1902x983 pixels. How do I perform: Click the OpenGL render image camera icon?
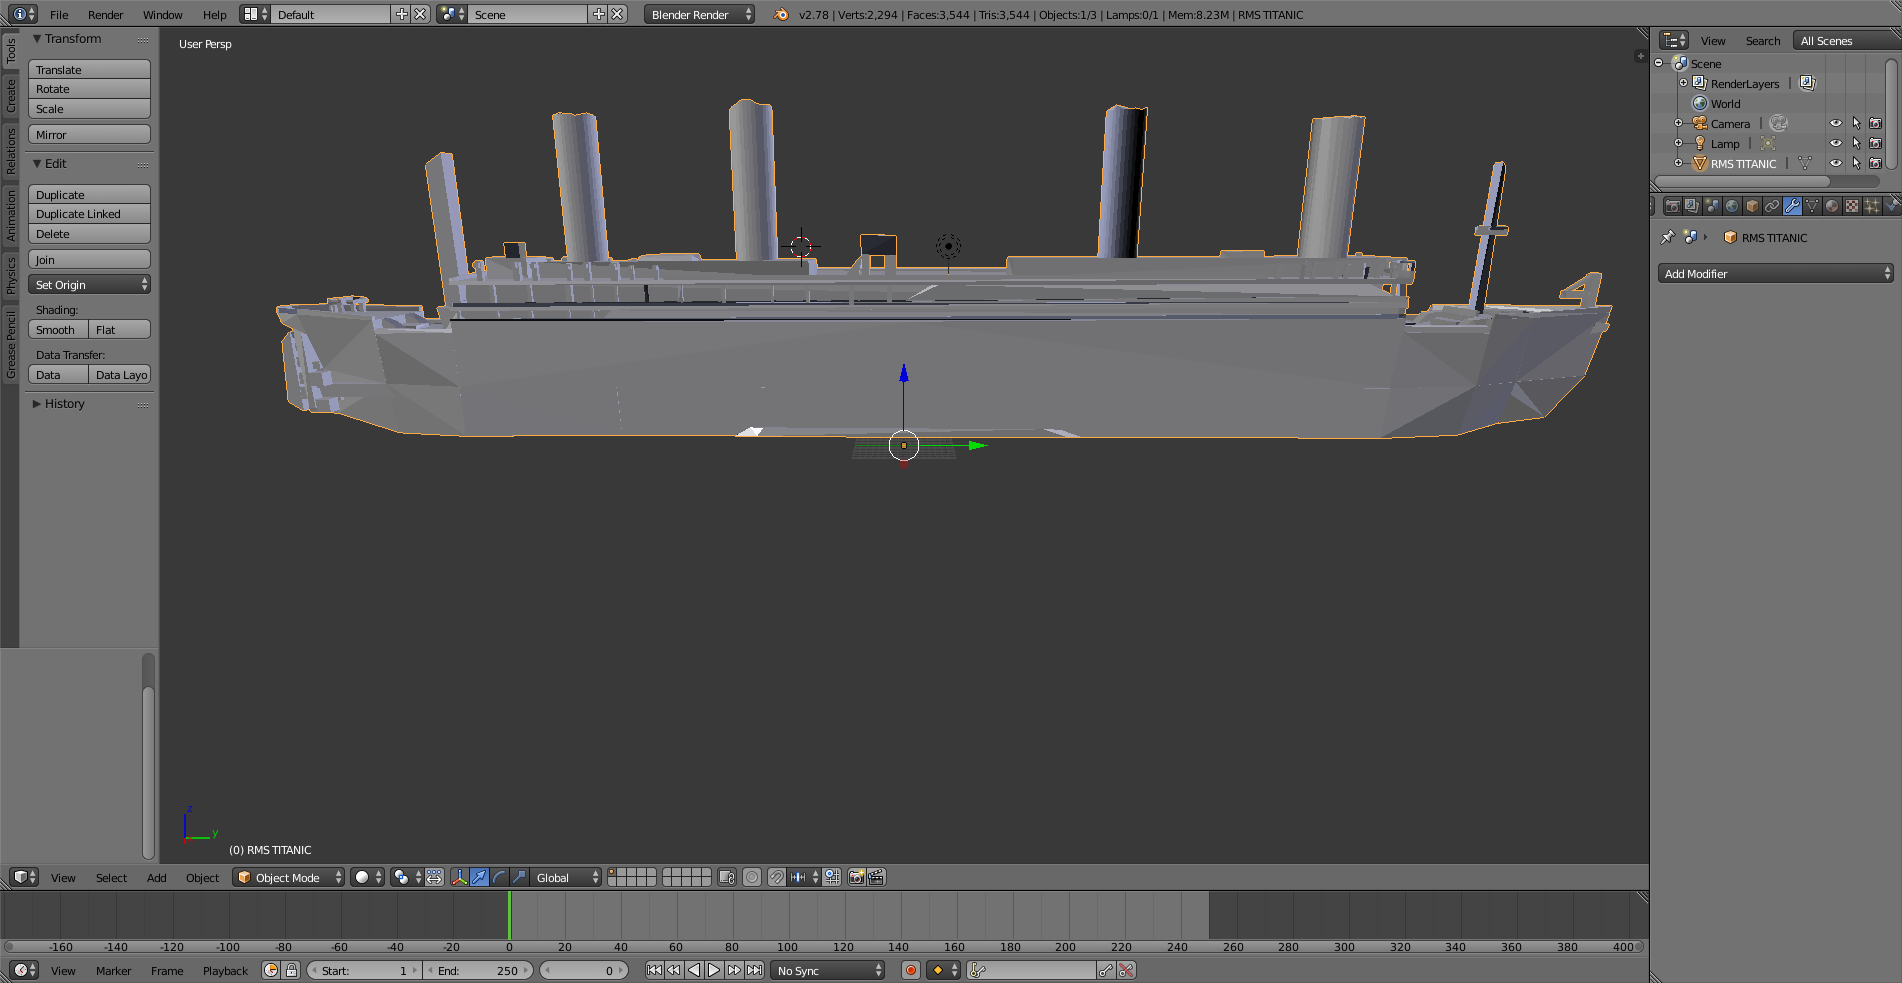tap(856, 877)
